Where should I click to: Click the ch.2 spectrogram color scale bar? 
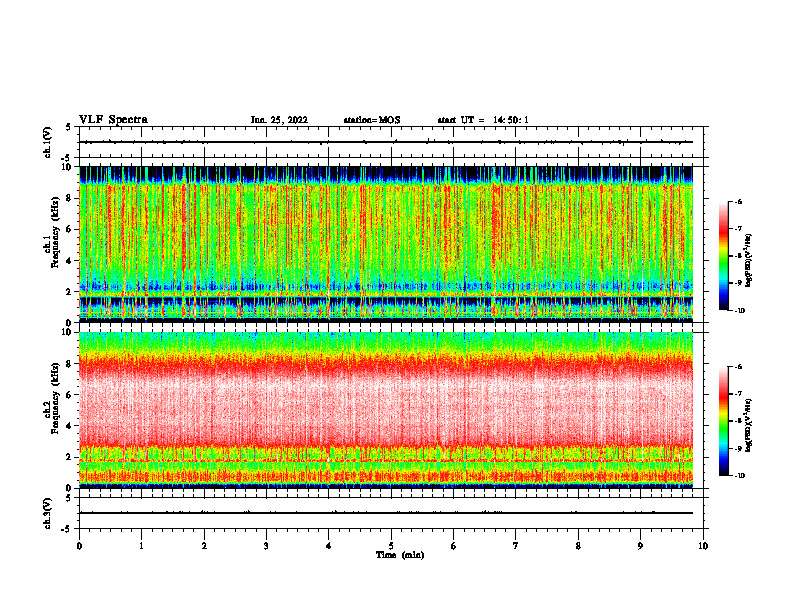[x=723, y=421]
